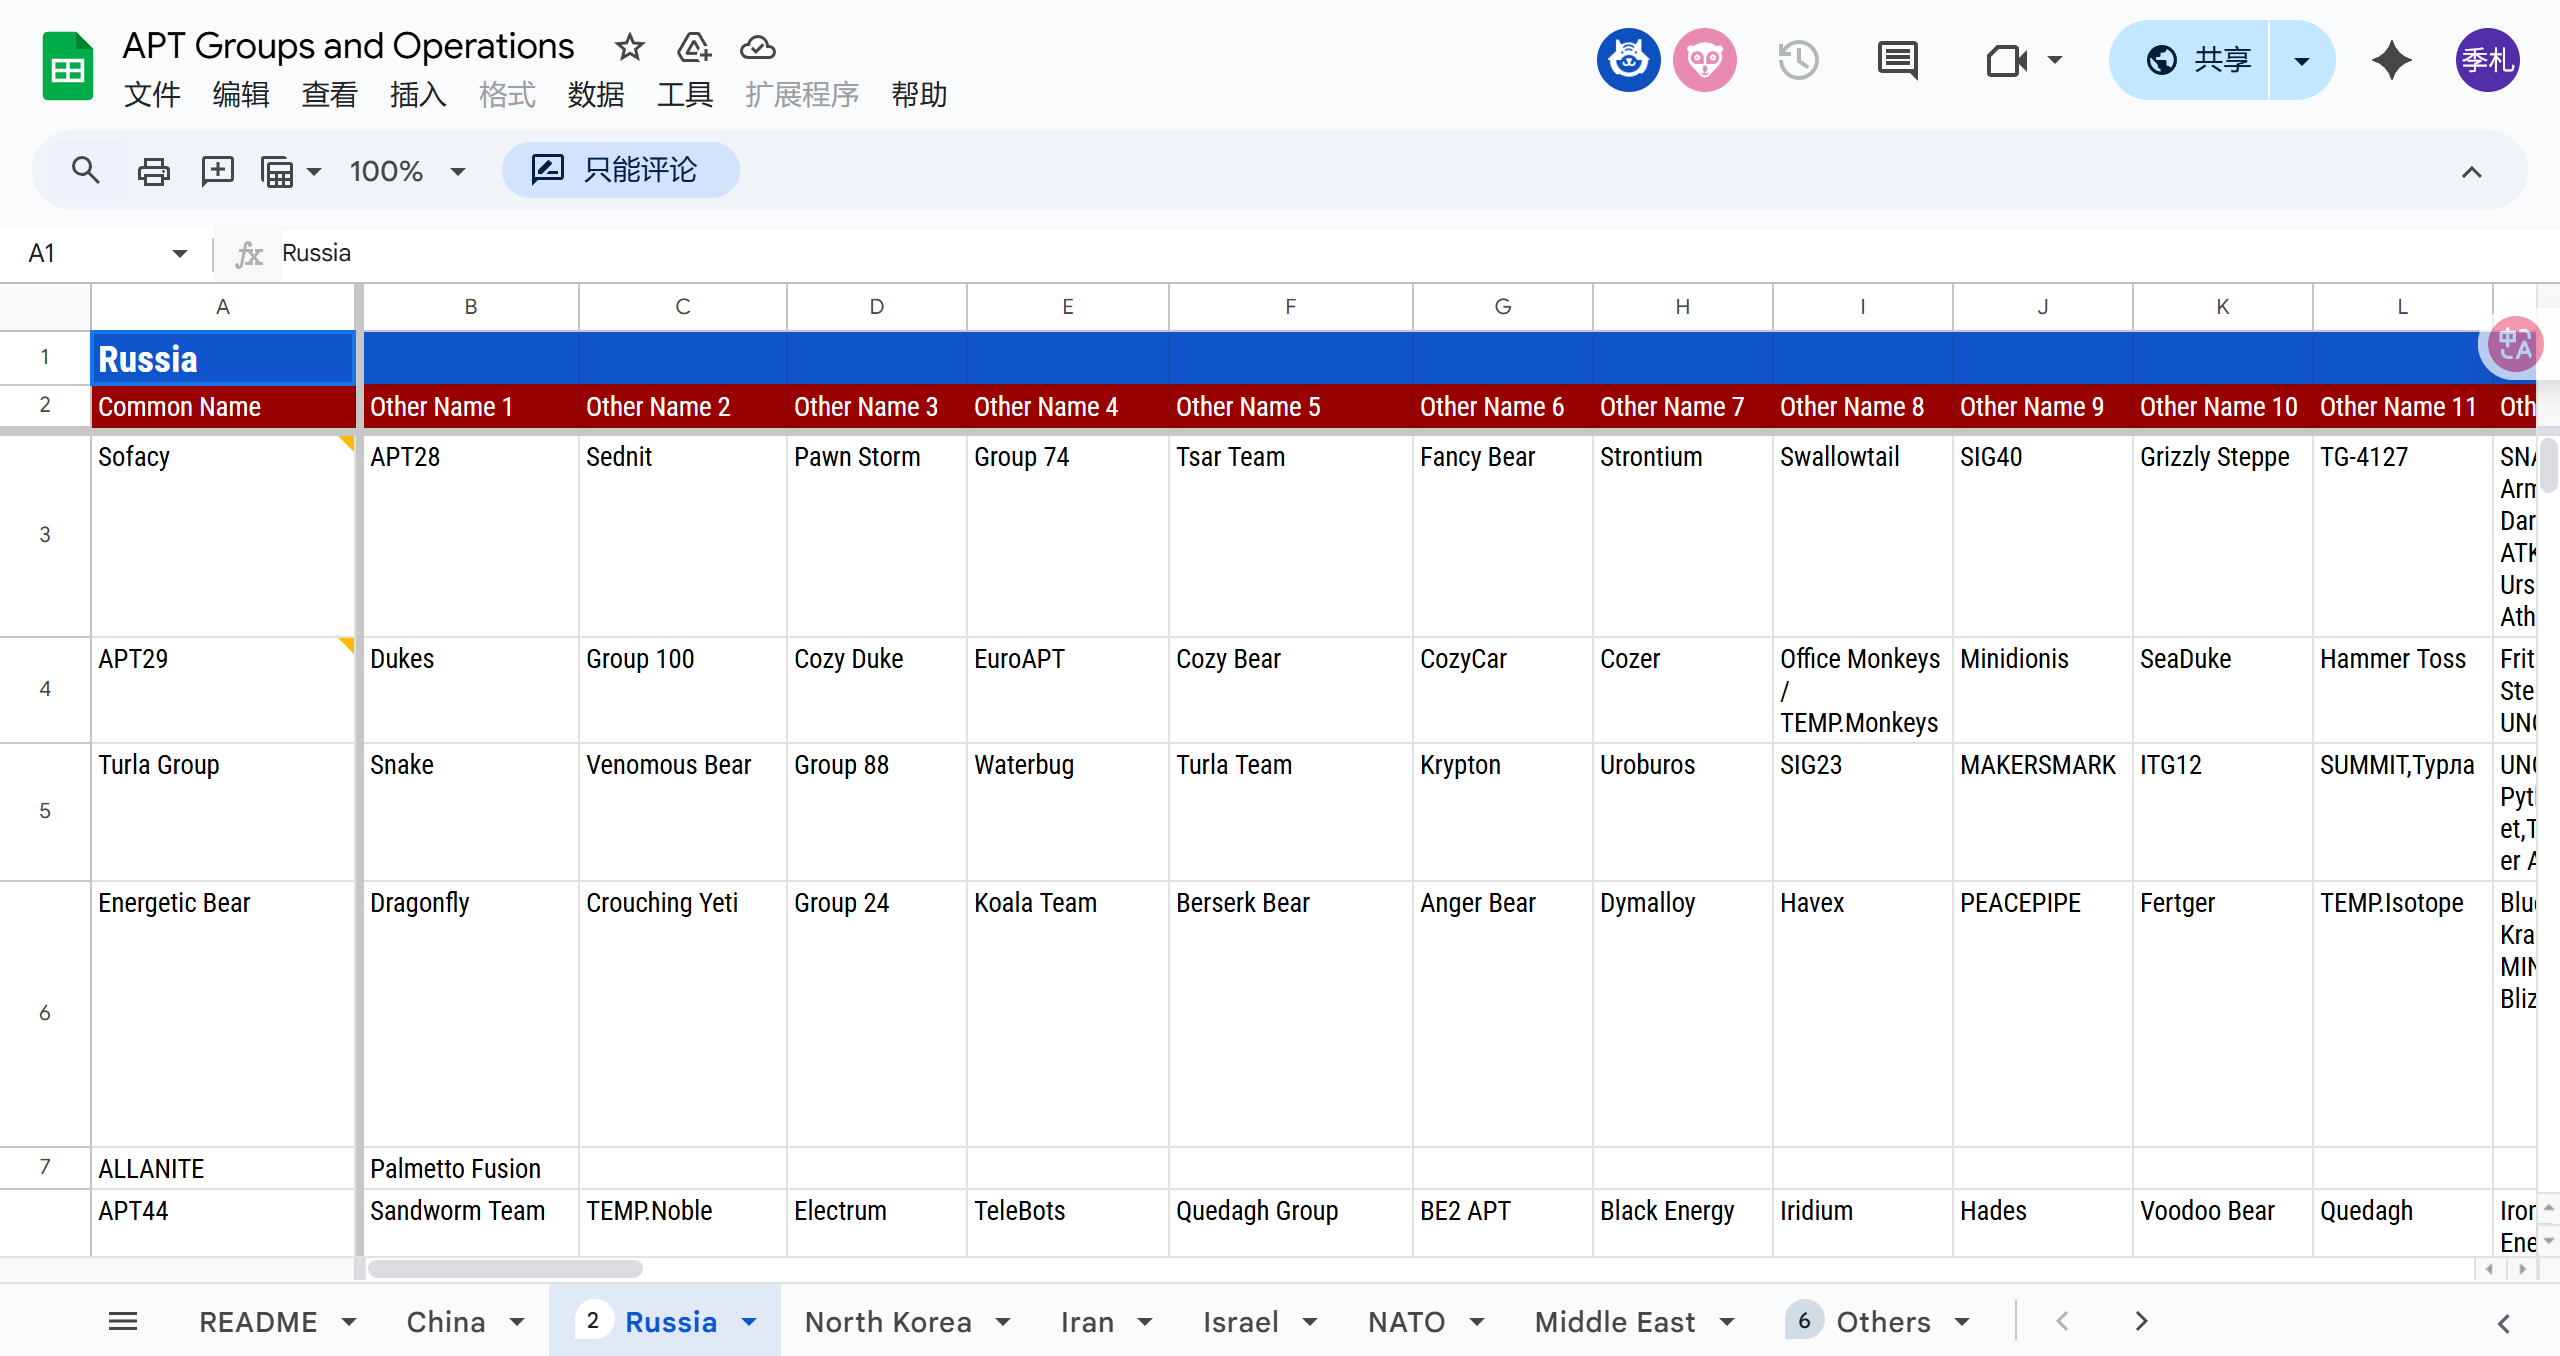Viewport: 2560px width, 1356px height.
Task: Switch to the North Korea sheet tab
Action: click(x=887, y=1322)
